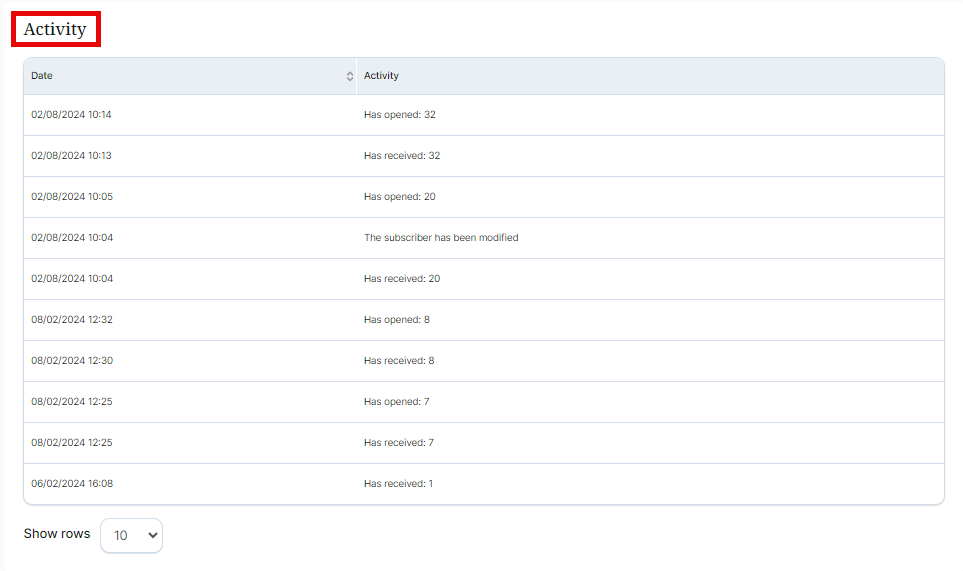
Task: Click the Date column sort arrows icon
Action: (x=349, y=76)
